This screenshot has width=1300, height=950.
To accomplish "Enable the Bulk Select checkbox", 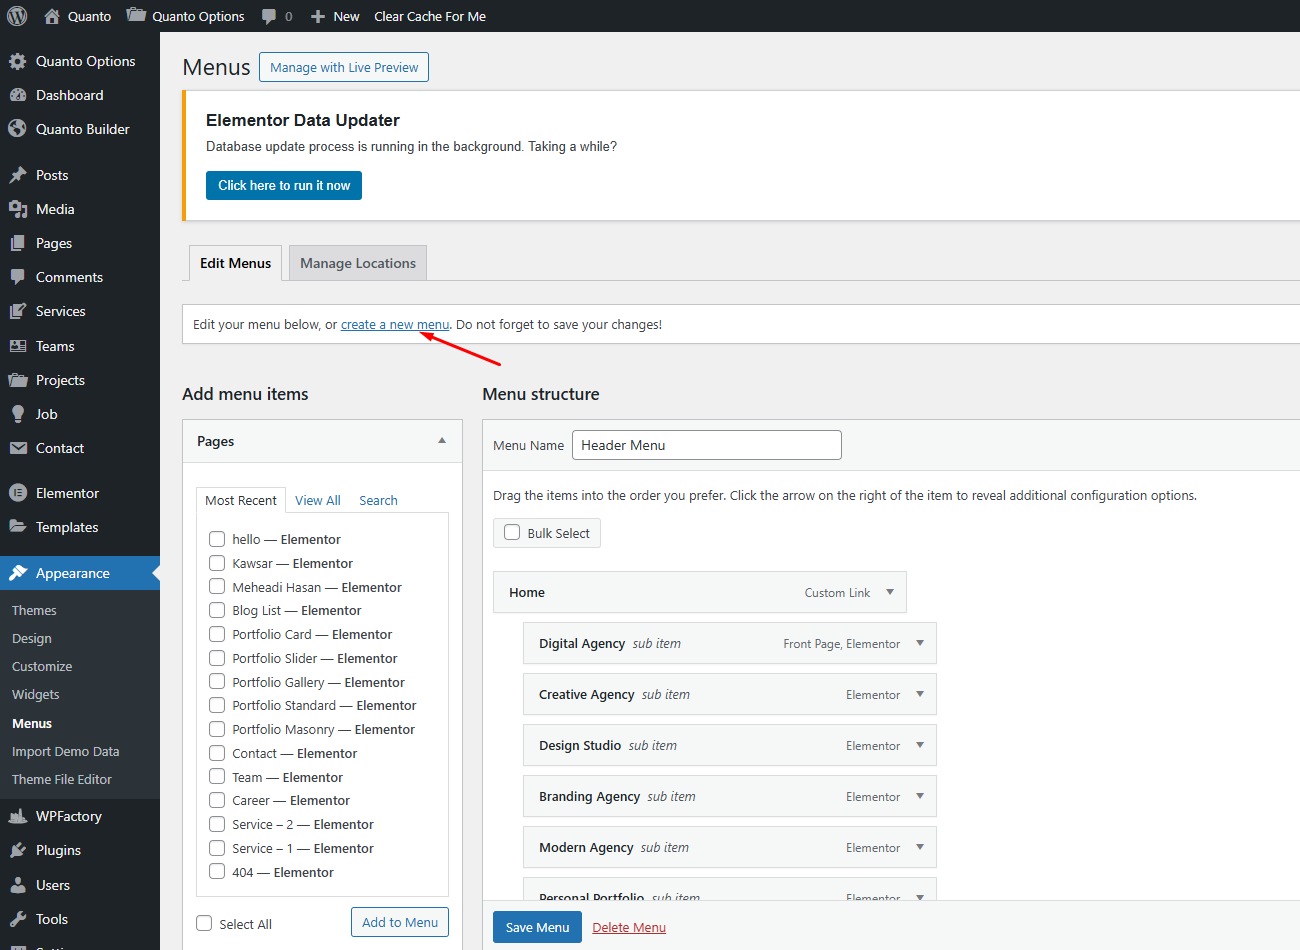I will point(512,533).
